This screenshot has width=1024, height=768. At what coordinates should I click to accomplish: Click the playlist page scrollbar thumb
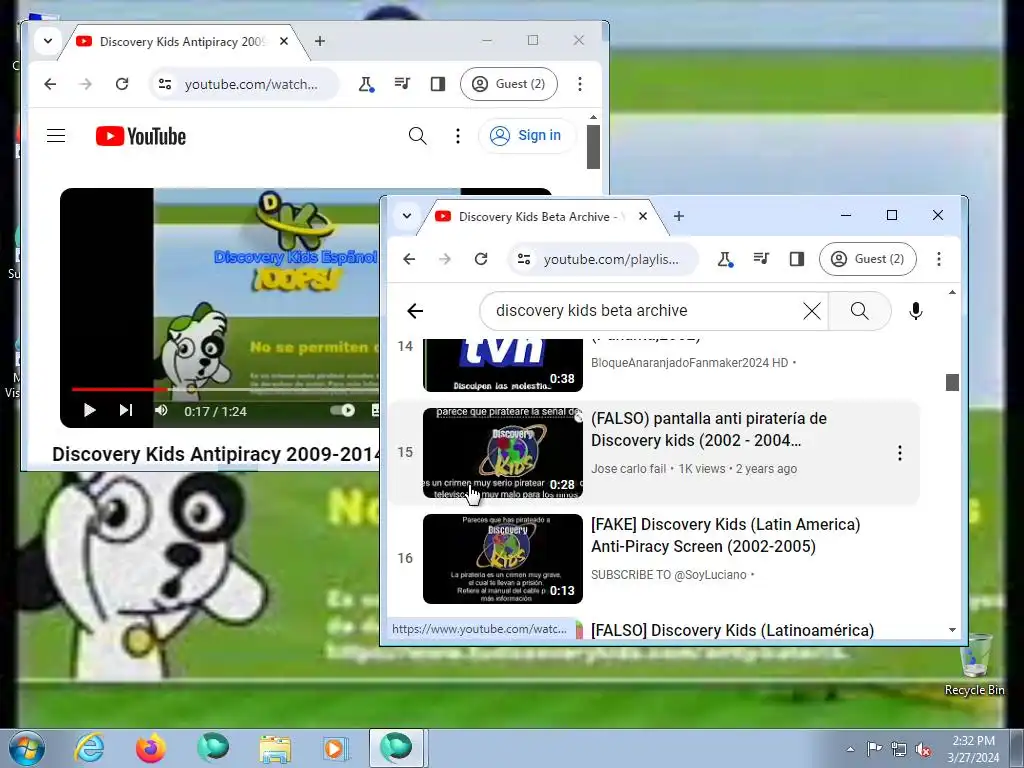952,382
